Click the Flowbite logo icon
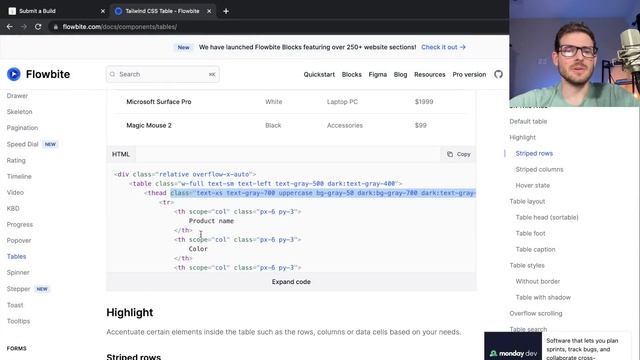This screenshot has width=640, height=360. [13, 74]
